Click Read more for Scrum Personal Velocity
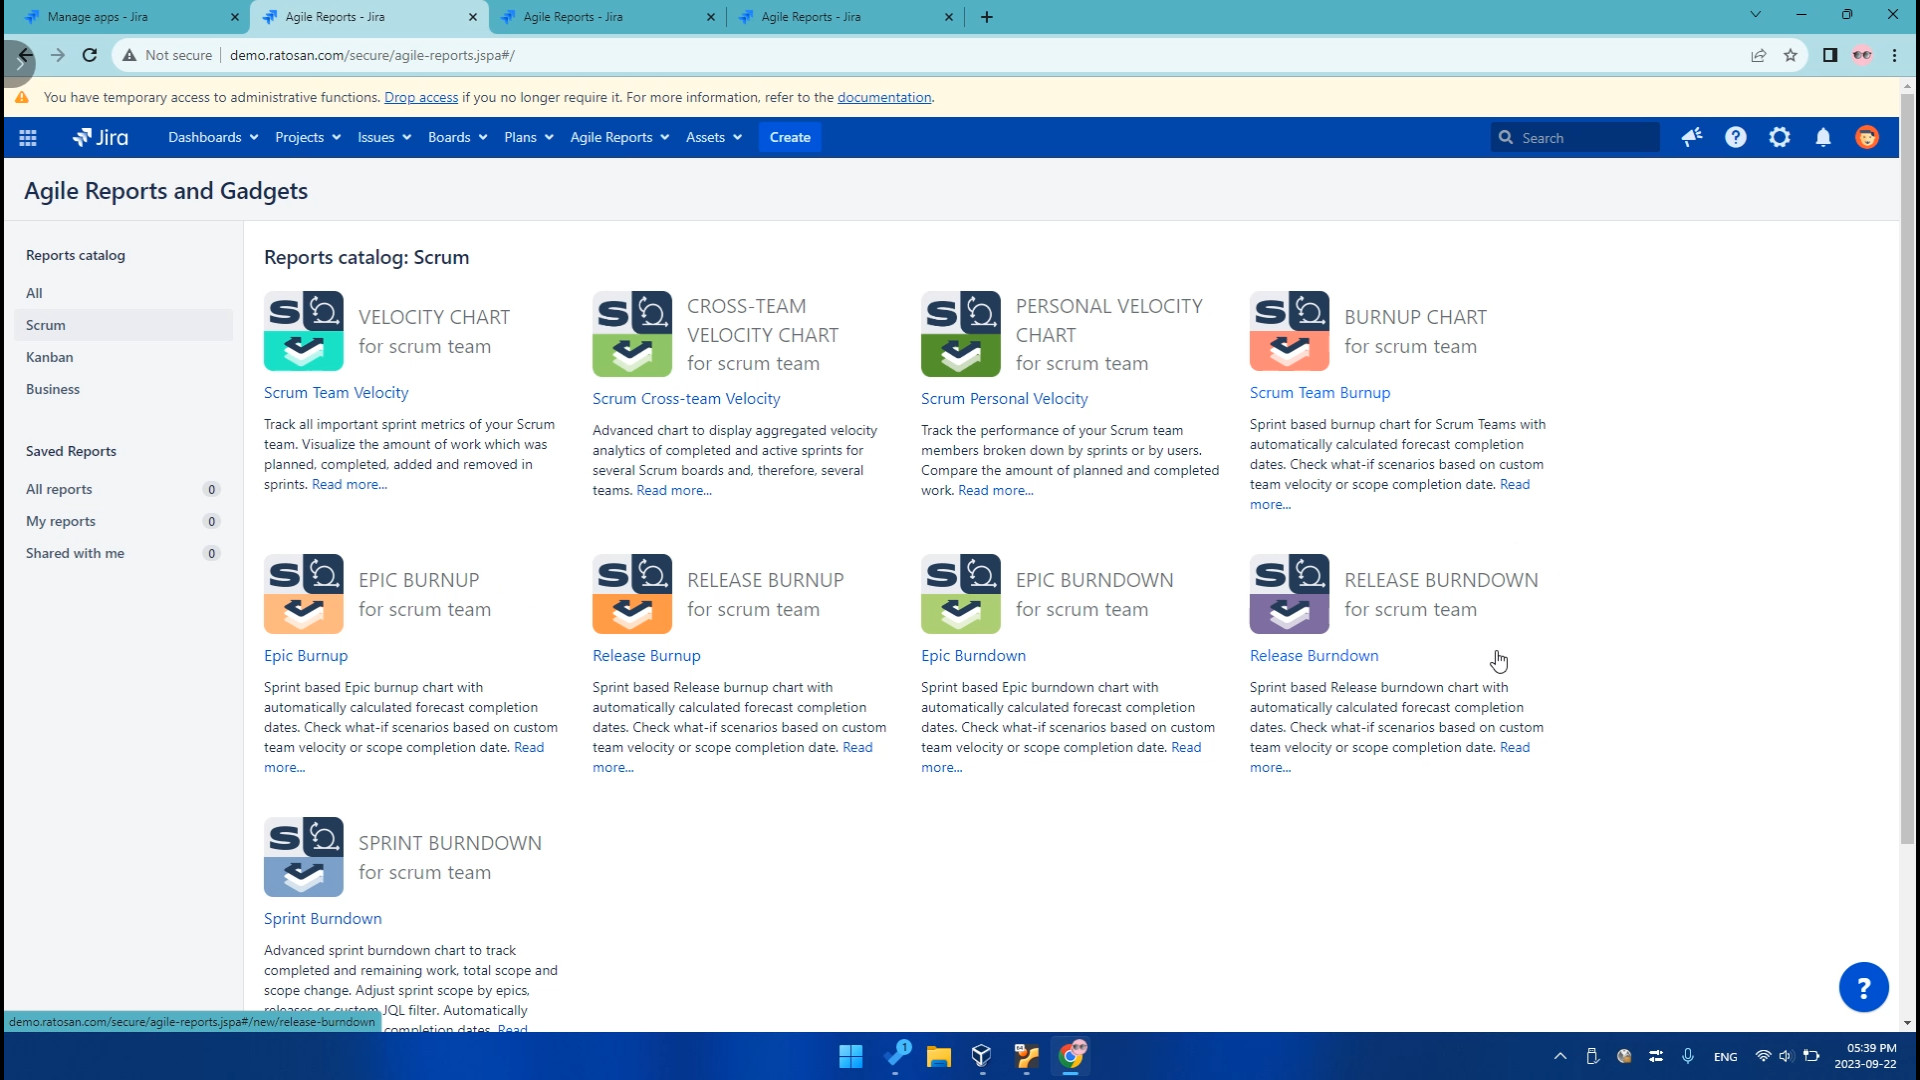Viewport: 1920px width, 1080px height. click(995, 491)
